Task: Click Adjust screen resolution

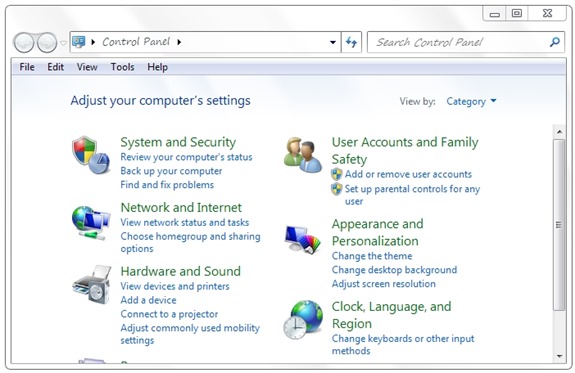Action: (384, 284)
